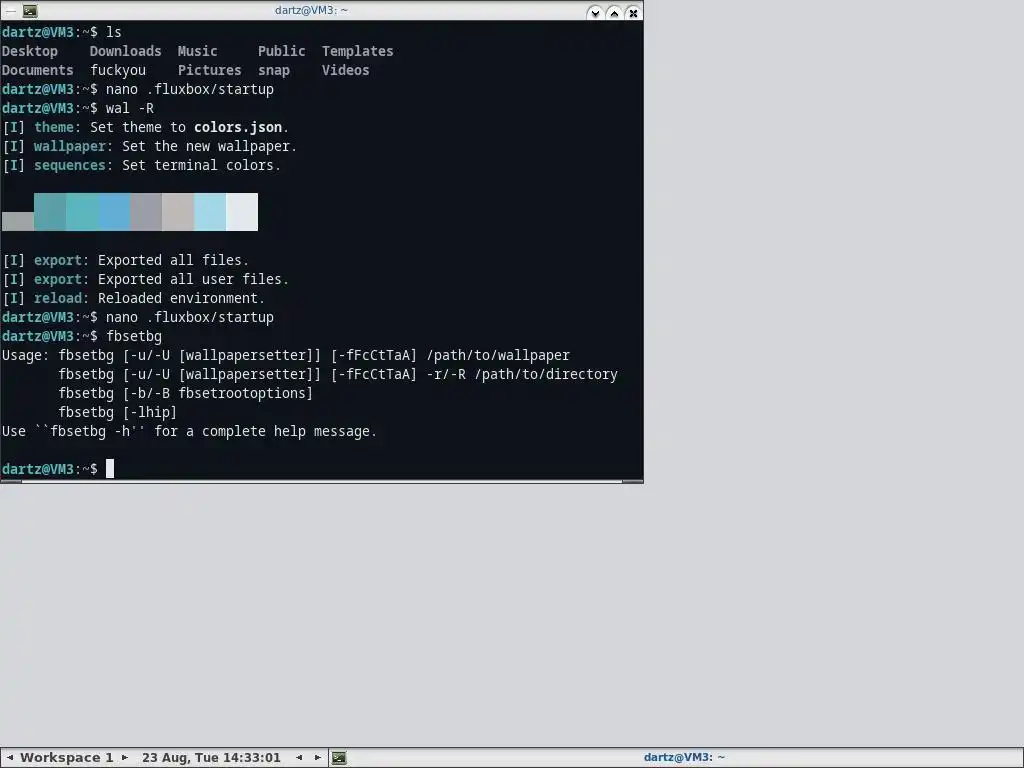Click the near-white color block in palette

click(242, 212)
